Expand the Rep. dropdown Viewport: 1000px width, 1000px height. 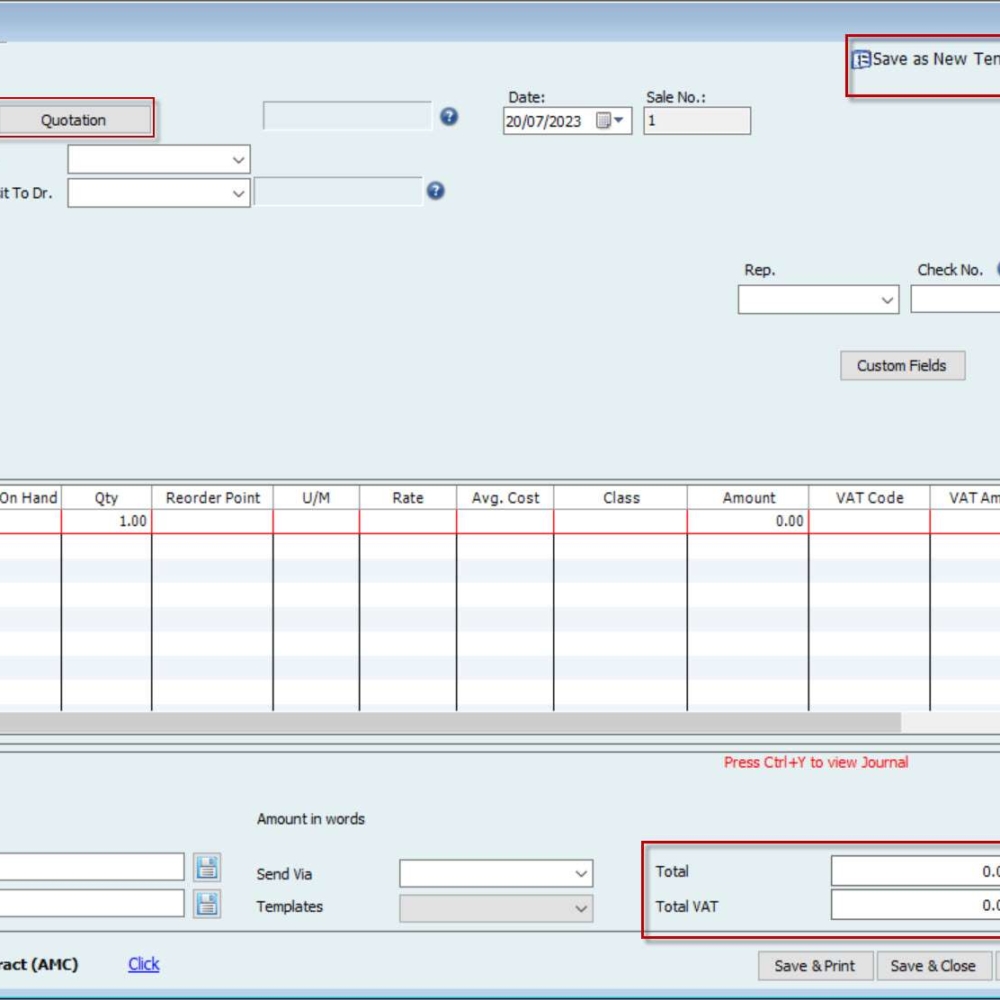tap(818, 300)
